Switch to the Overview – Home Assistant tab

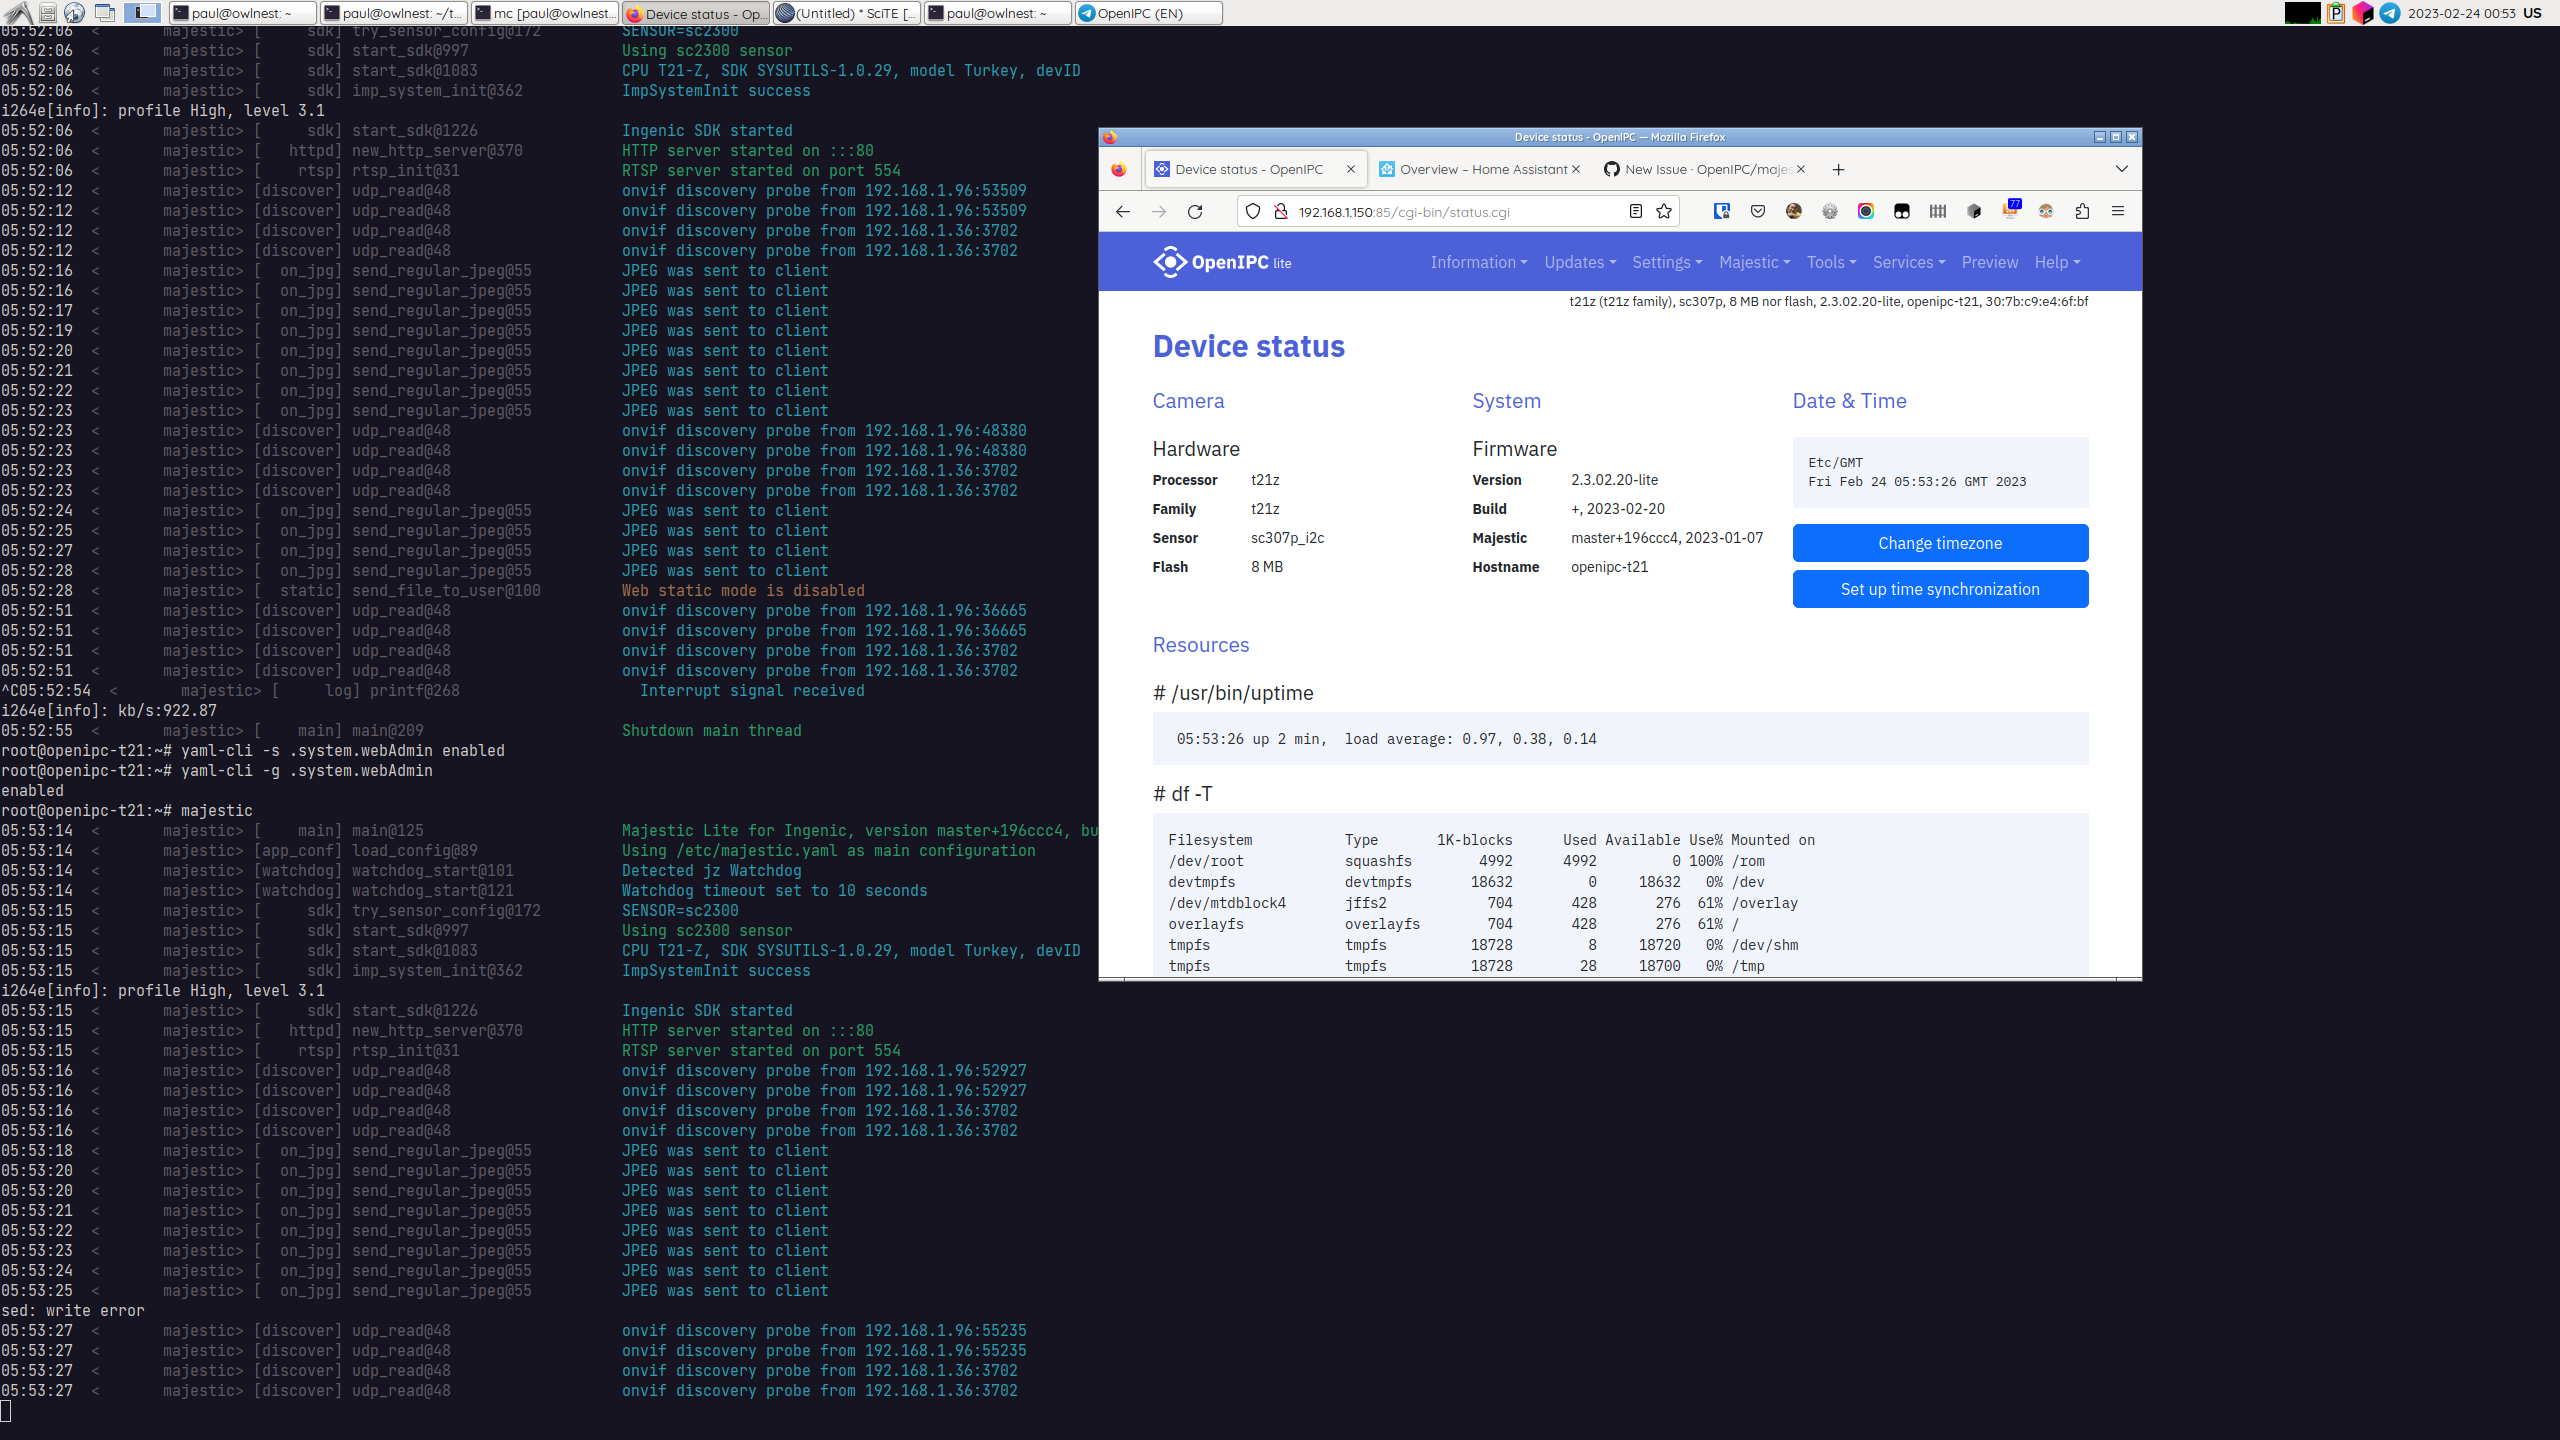pos(1480,169)
